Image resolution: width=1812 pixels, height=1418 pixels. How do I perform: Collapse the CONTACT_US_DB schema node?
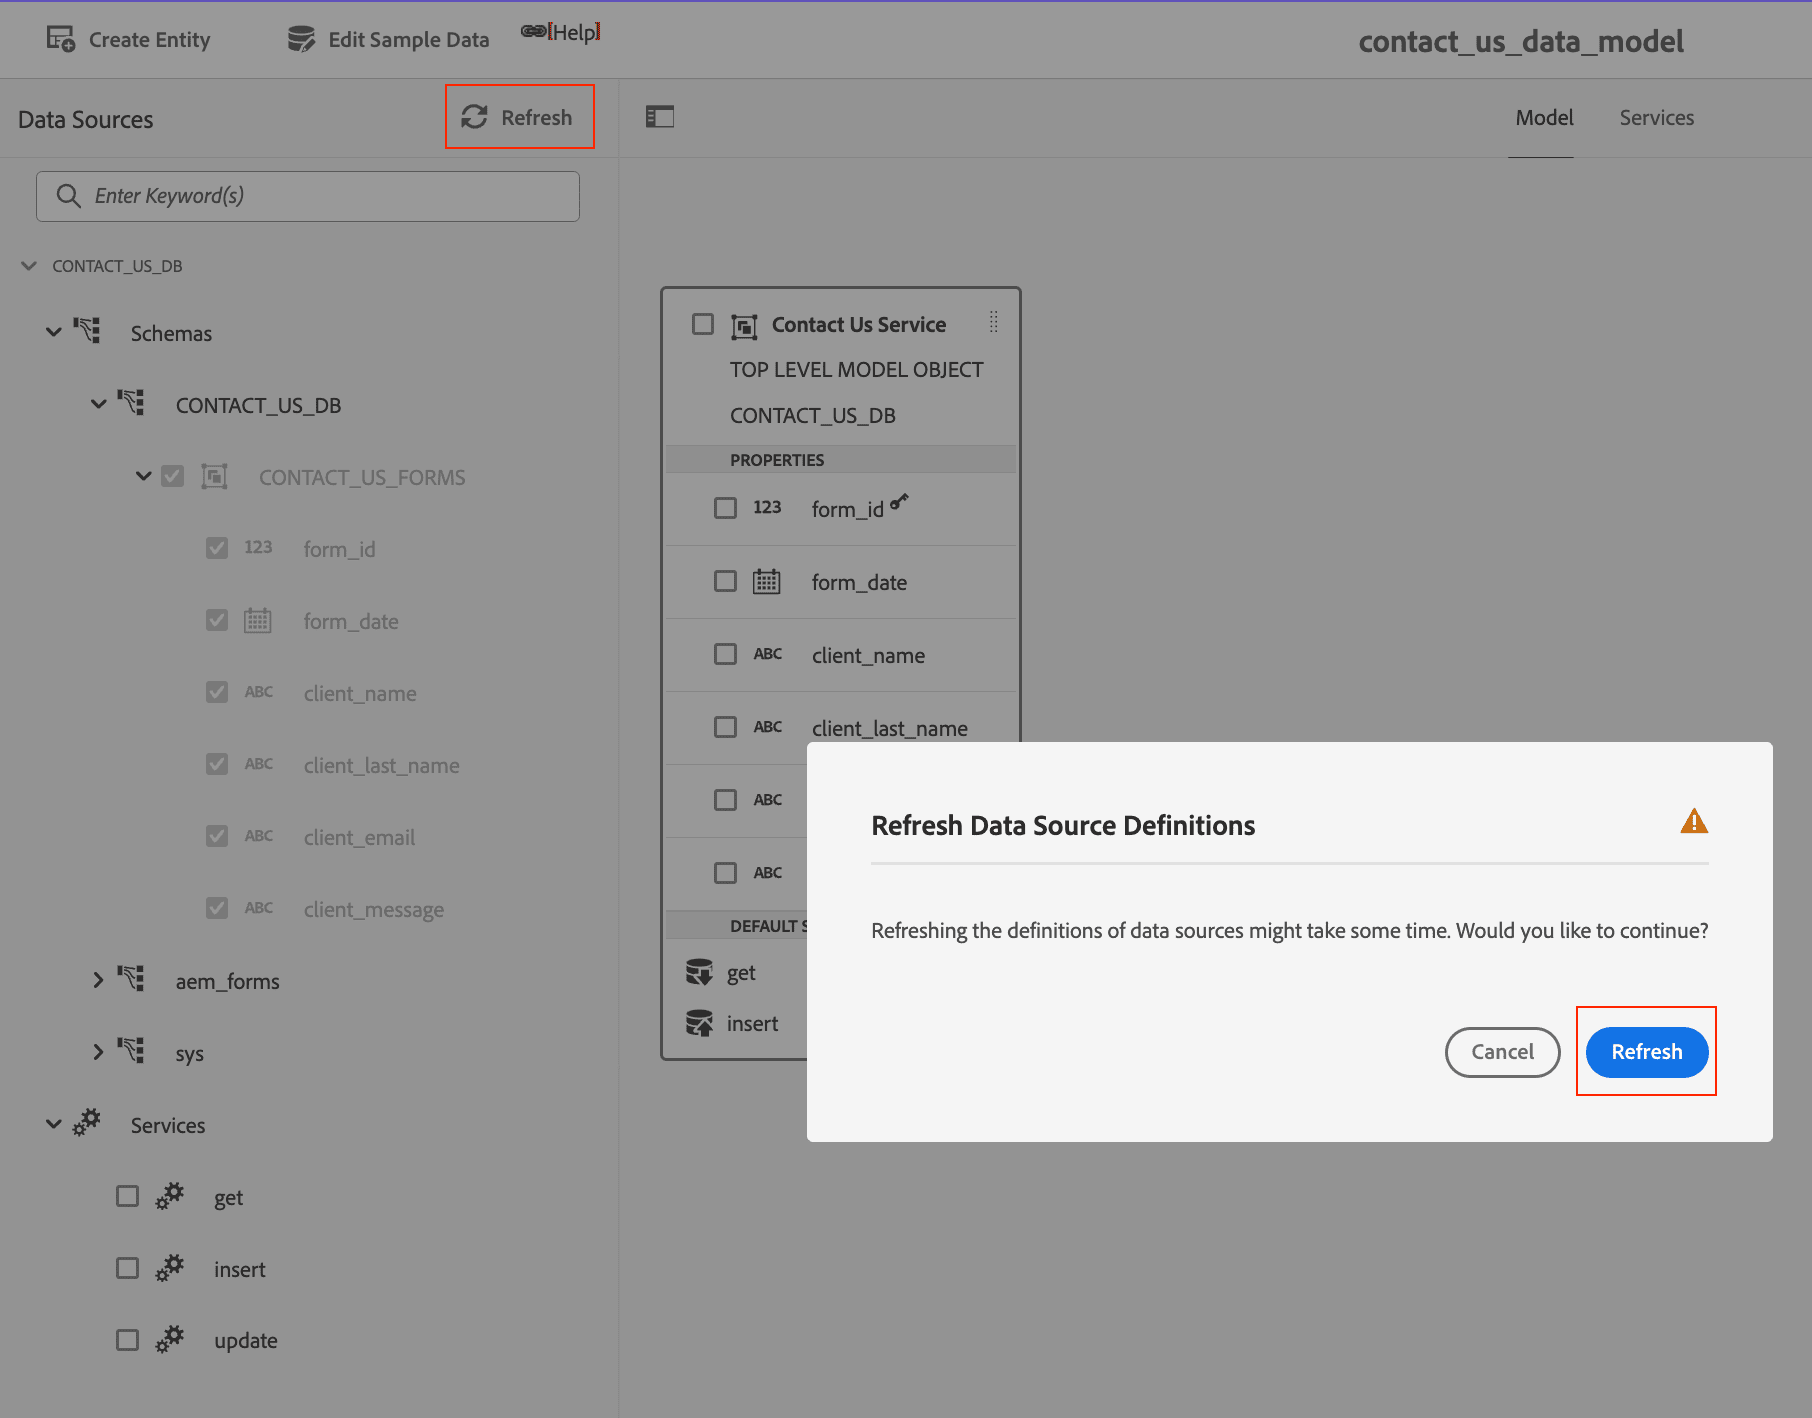point(99,404)
